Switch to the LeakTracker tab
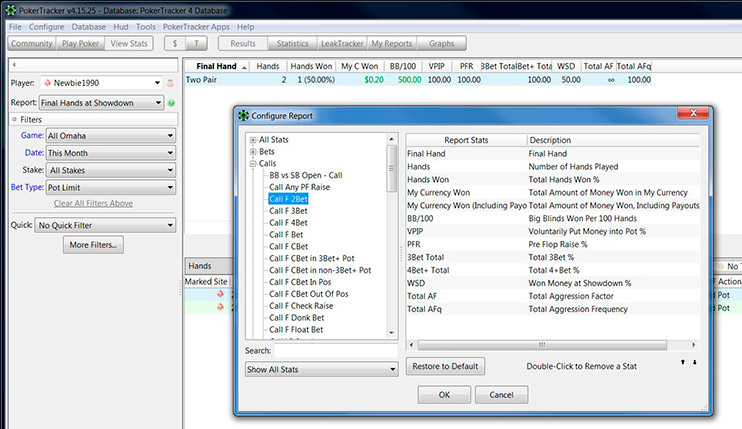The width and height of the screenshot is (742, 429). click(342, 44)
